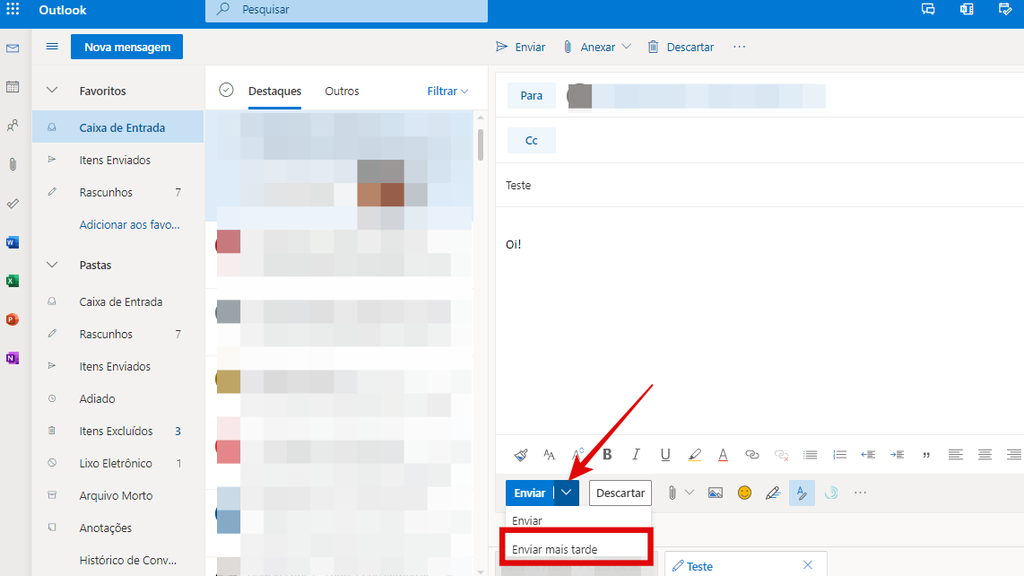Screen dimensions: 1024x576
Task: Toggle the bulleted list formatting
Action: (x=810, y=454)
